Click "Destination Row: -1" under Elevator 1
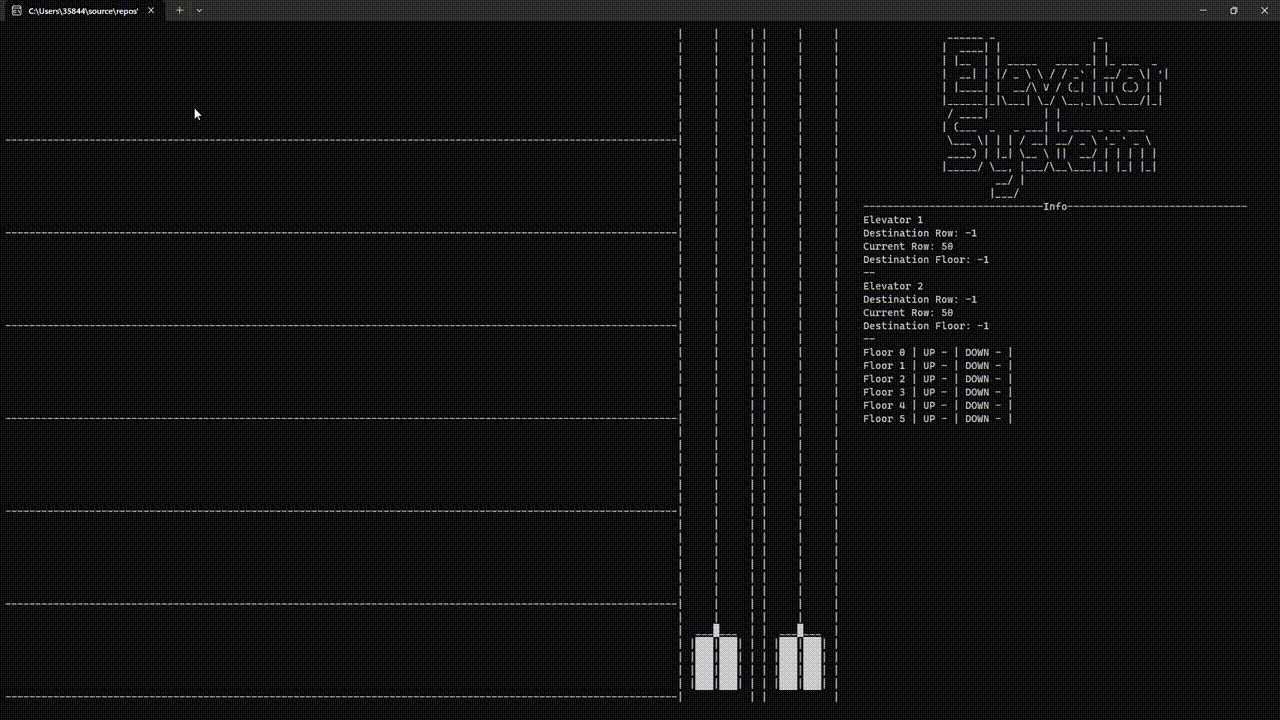 (x=920, y=233)
